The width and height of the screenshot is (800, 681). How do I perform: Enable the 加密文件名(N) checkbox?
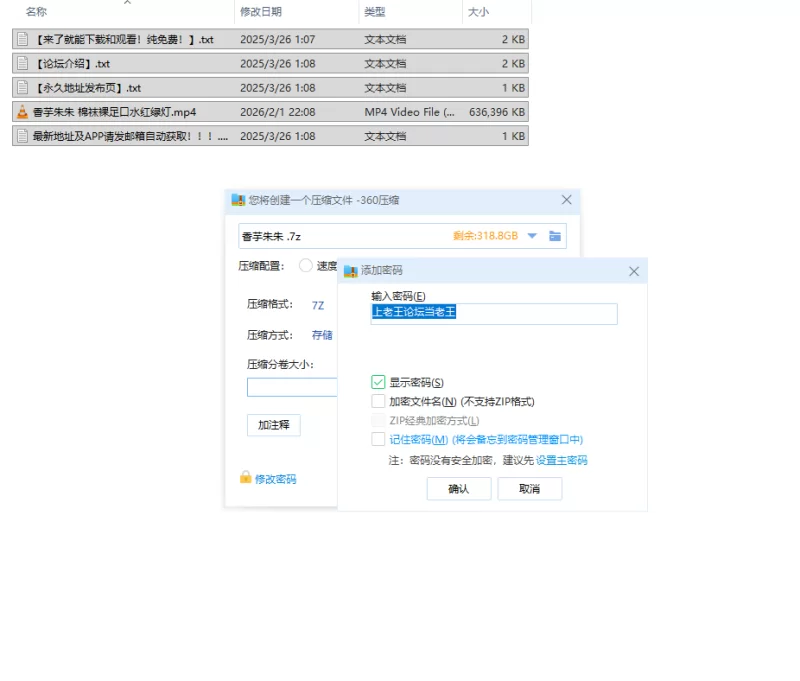click(x=378, y=401)
